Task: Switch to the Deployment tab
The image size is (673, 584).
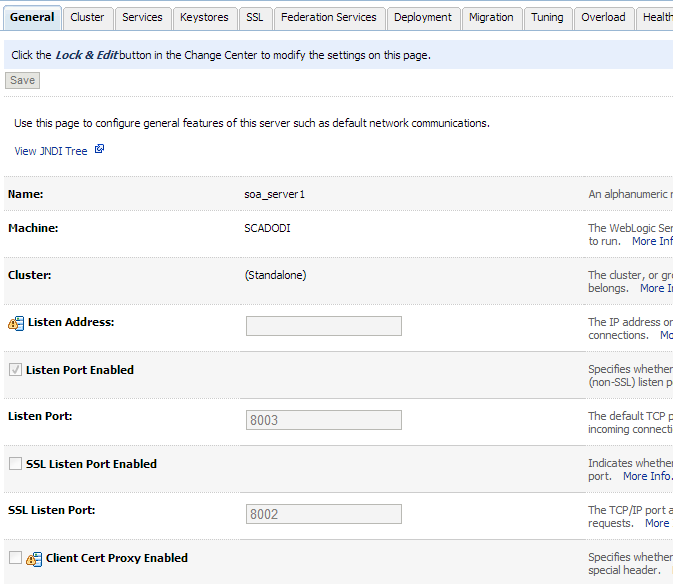Action: click(423, 17)
